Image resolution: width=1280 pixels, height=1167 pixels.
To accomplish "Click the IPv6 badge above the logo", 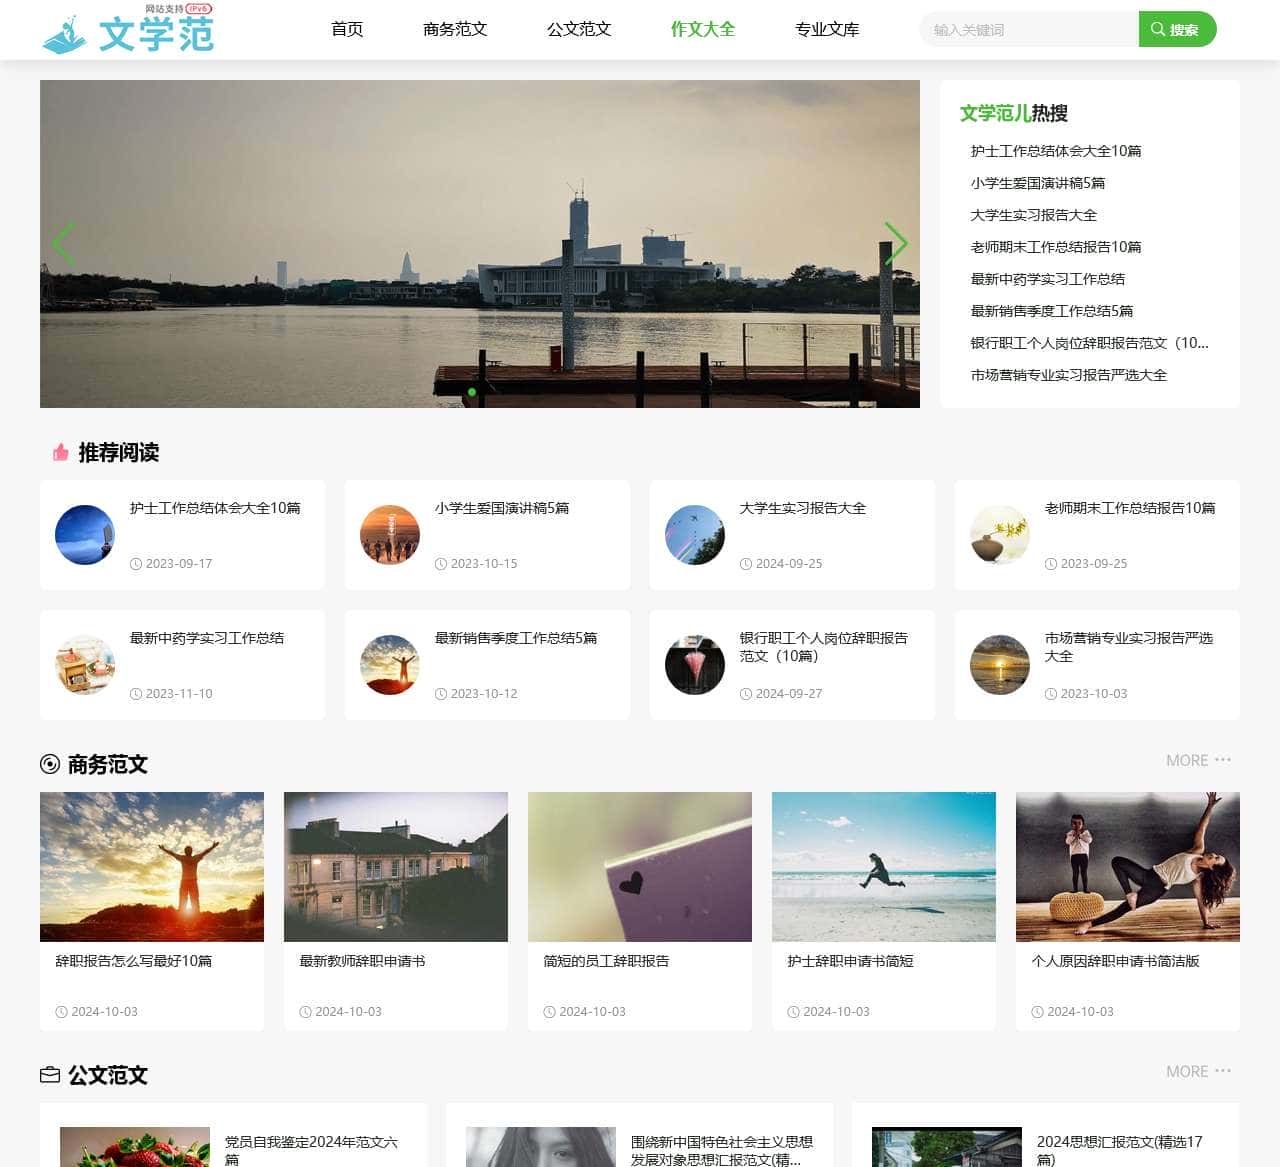I will coord(198,9).
